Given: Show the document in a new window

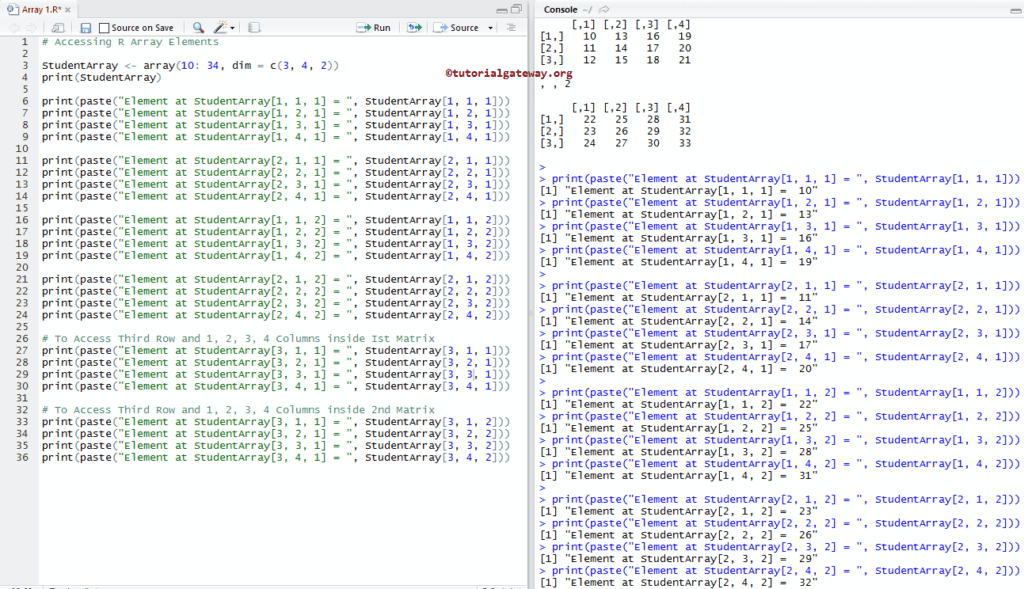Looking at the screenshot, I should (58, 27).
